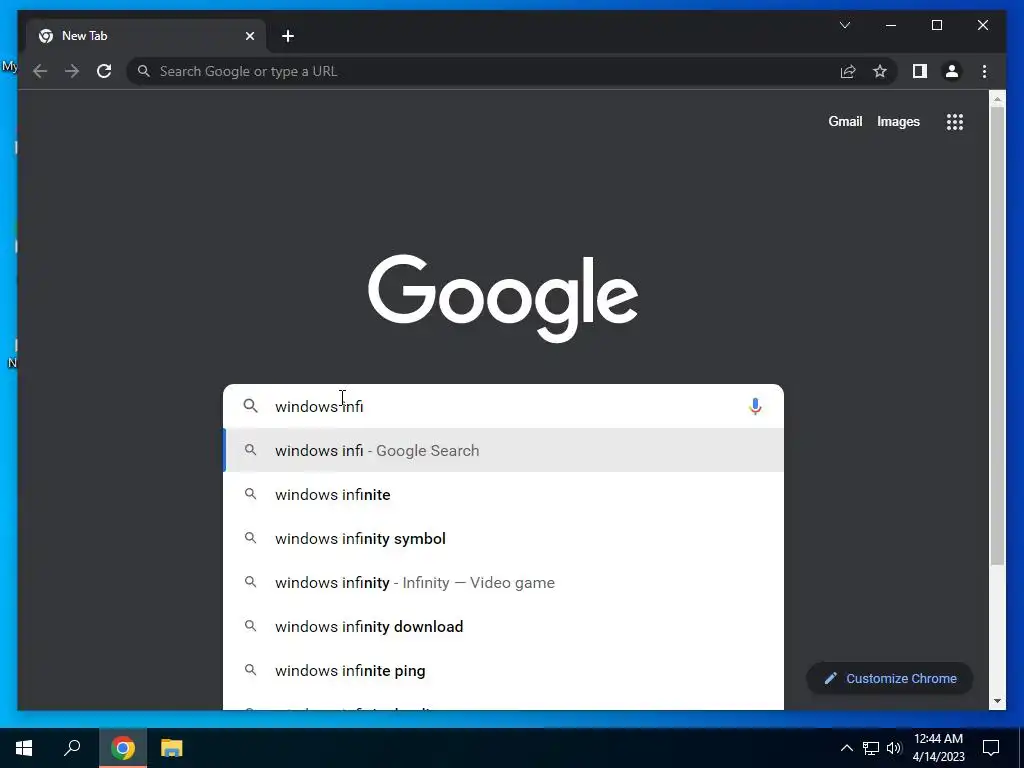Close the New Tab tab
This screenshot has height=768, width=1024.
(249, 36)
